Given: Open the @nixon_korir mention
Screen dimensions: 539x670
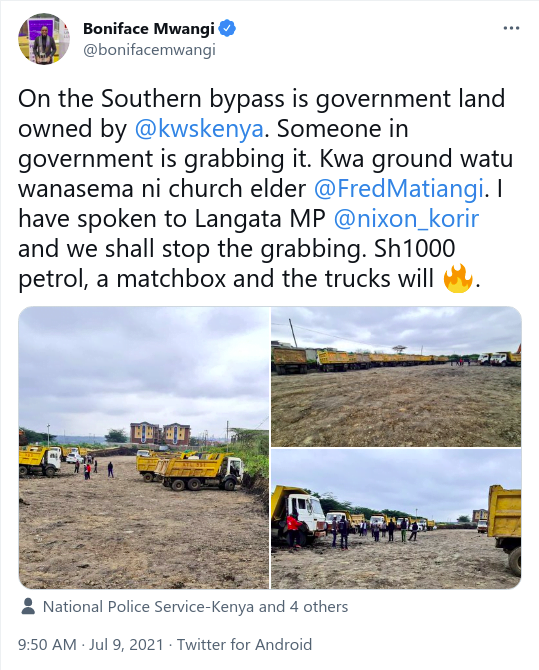Looking at the screenshot, I should pos(406,218).
